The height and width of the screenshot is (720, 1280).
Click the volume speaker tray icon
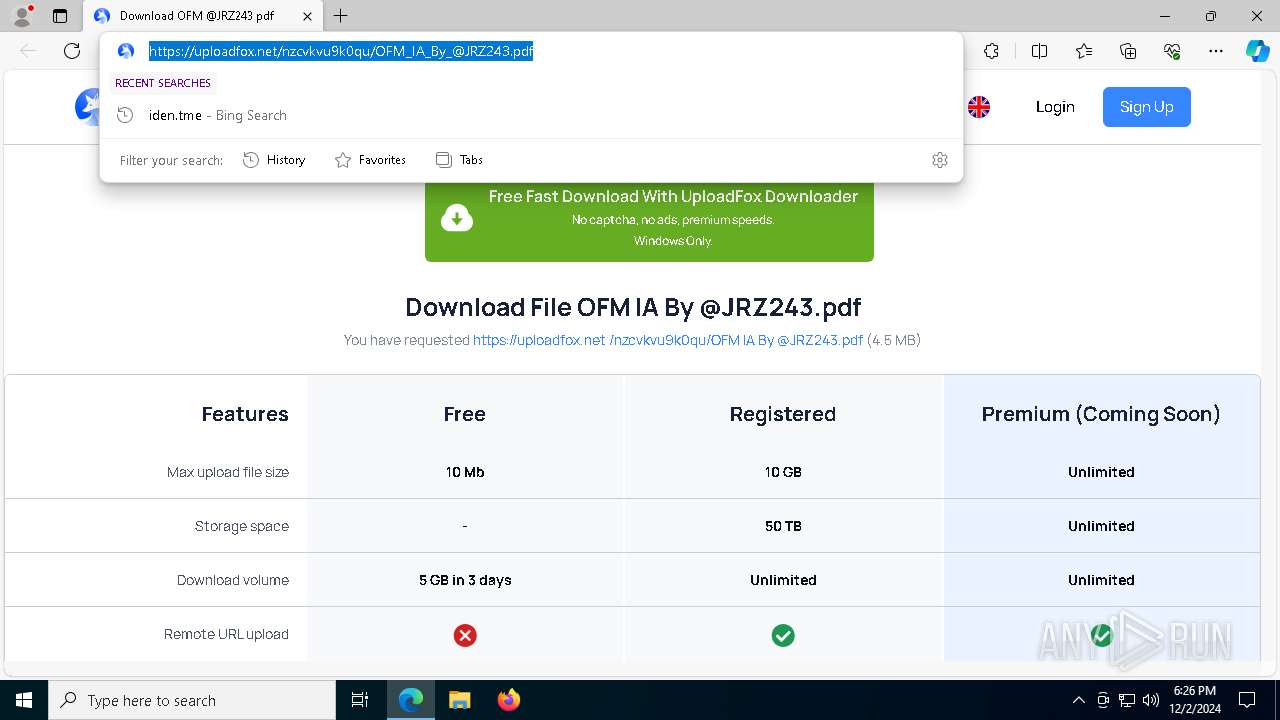(1151, 700)
